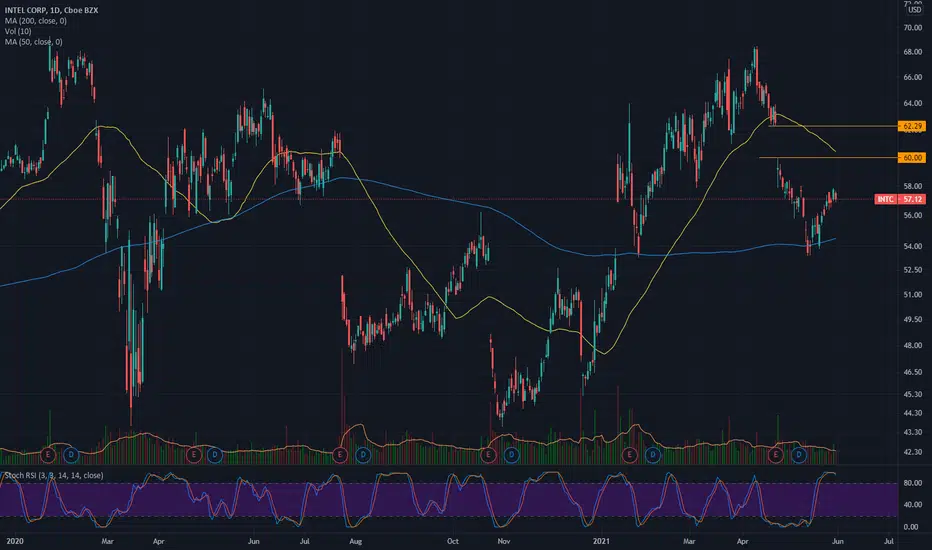The height and width of the screenshot is (550, 932).
Task: Click the dividend D marker of February 2020
Action: click(71, 455)
